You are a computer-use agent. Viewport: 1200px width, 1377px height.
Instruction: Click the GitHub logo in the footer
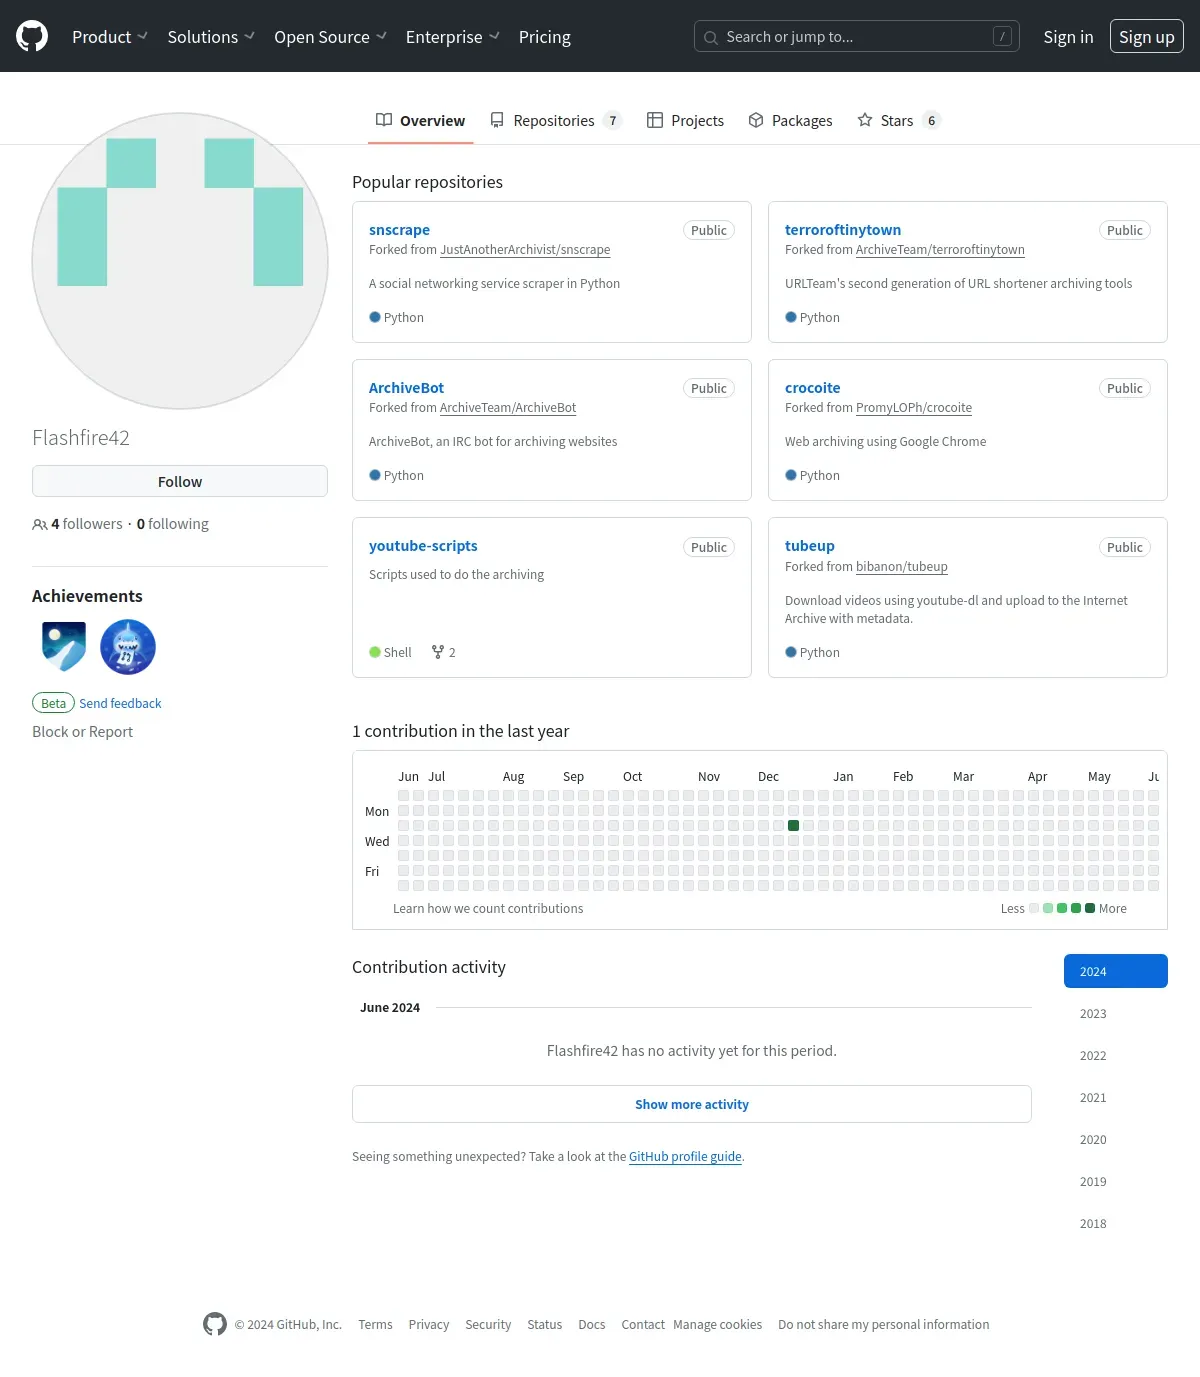215,1324
